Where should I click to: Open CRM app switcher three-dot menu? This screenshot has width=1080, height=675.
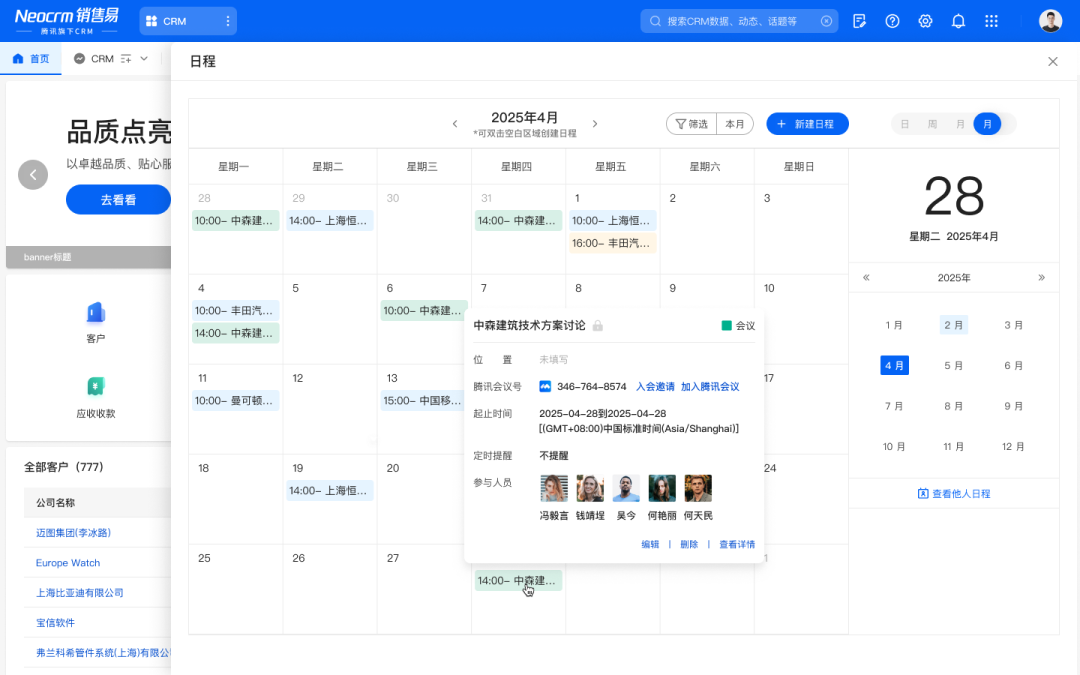[228, 21]
